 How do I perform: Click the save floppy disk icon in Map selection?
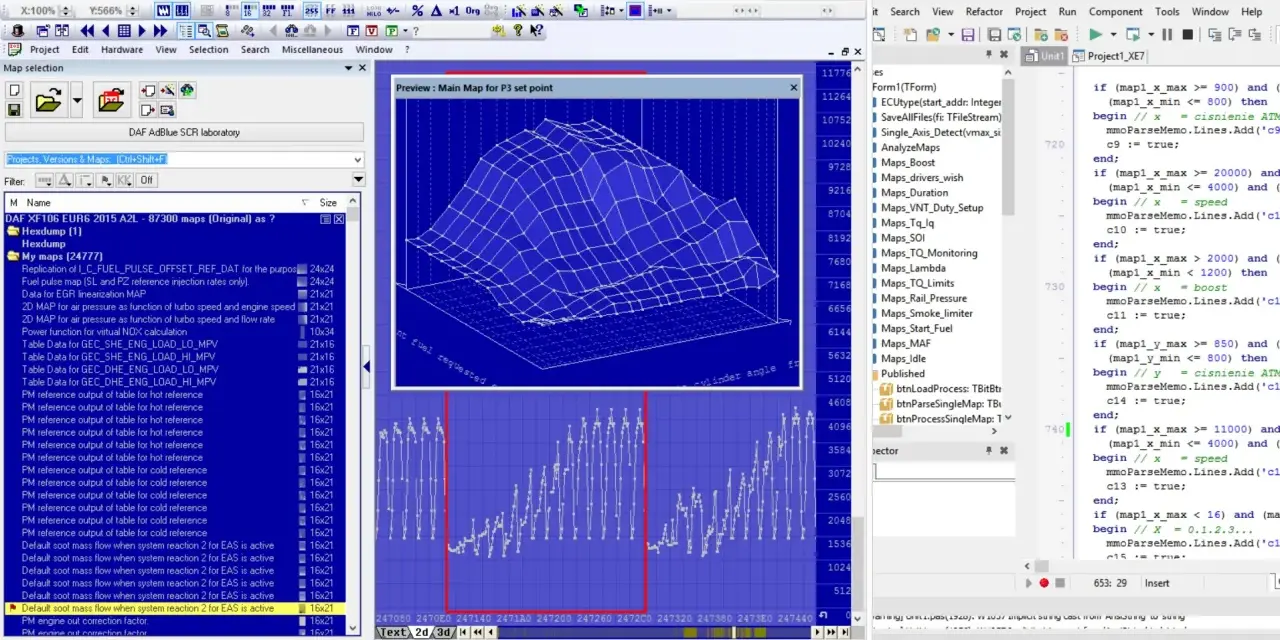click(14, 109)
